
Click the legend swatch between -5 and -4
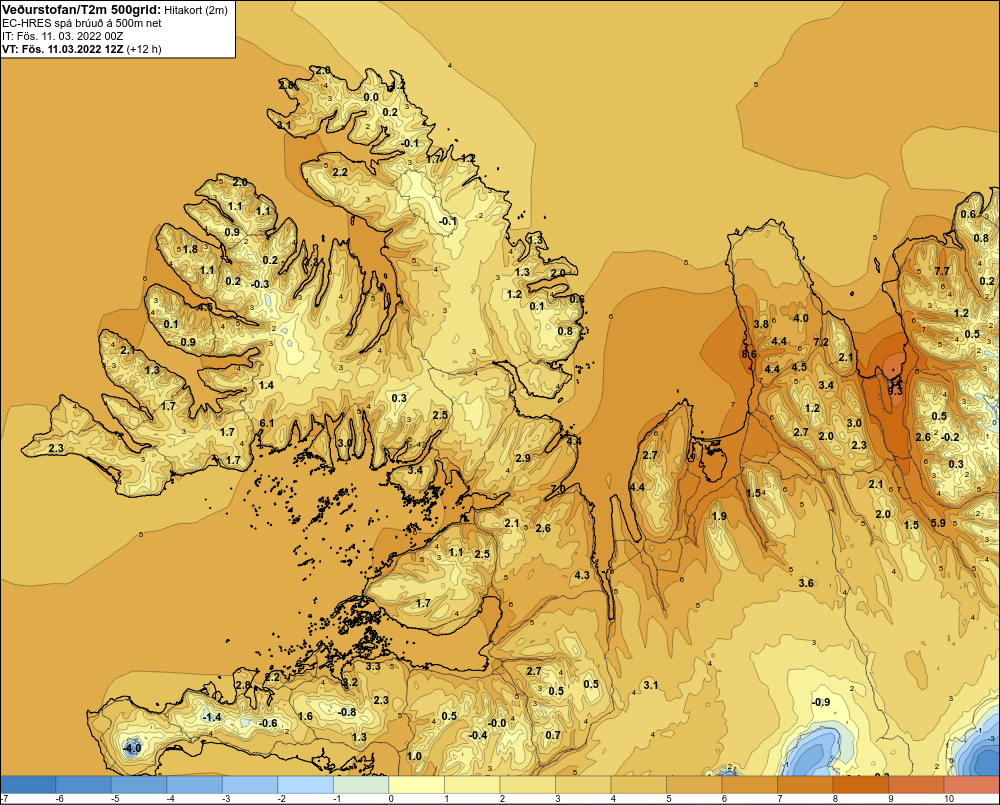139,785
